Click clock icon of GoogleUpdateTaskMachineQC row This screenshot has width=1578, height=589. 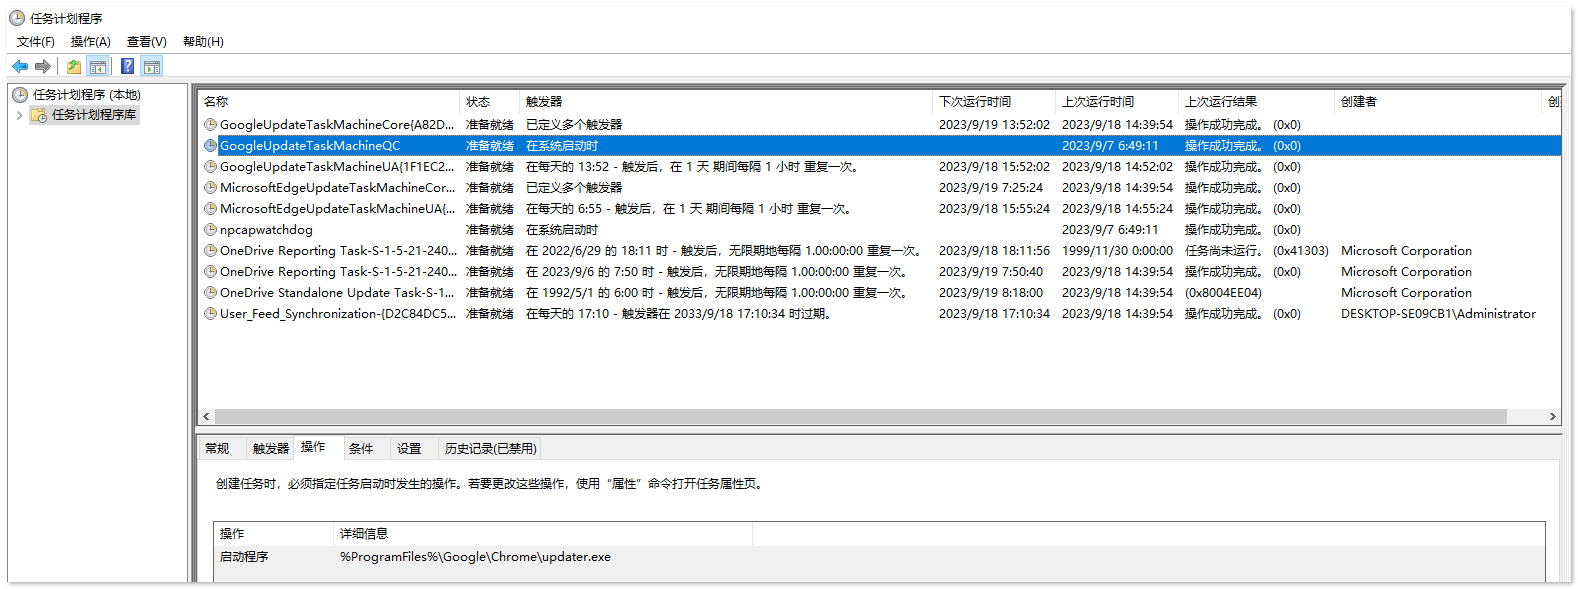coord(211,146)
